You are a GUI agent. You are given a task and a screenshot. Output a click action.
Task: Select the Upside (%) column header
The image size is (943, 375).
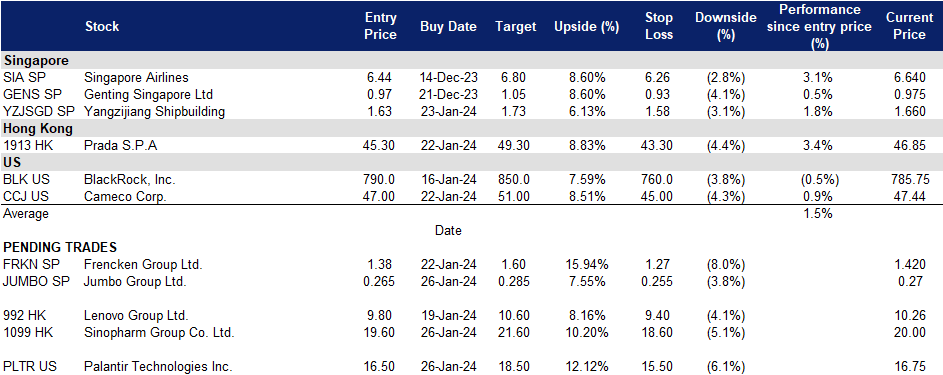[x=586, y=26]
